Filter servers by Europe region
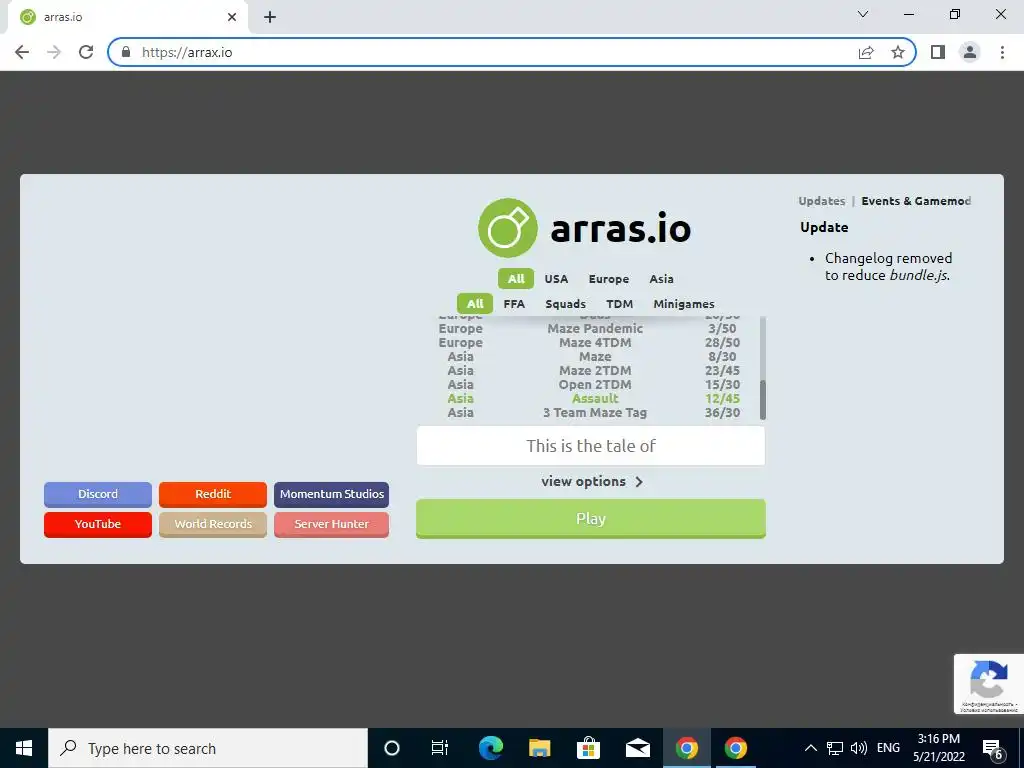 tap(609, 279)
